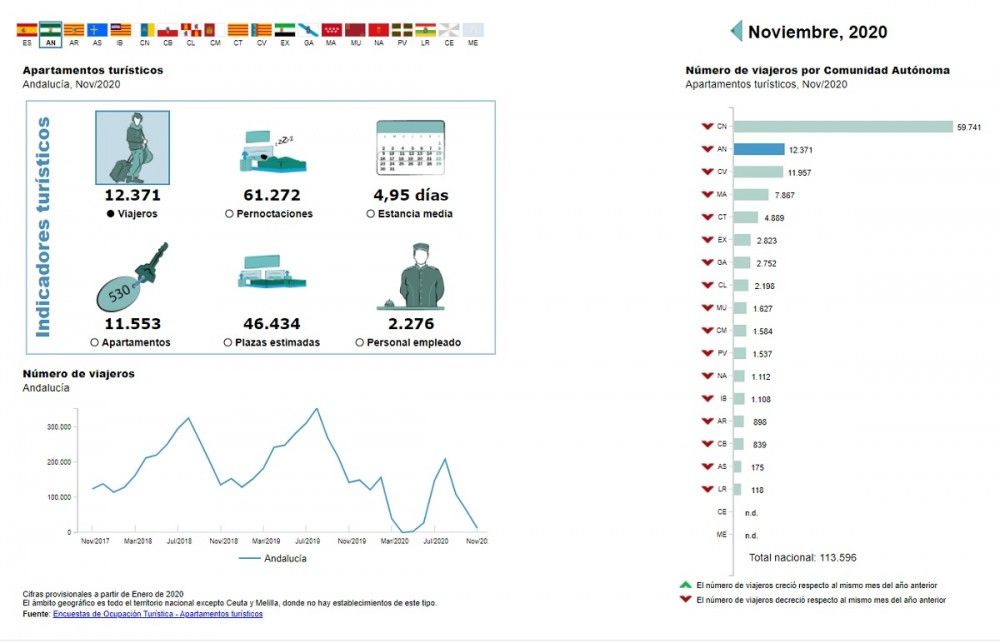Click the highlighted blue AN bar
Image resolution: width=1000 pixels, height=643 pixels.
[x=759, y=149]
